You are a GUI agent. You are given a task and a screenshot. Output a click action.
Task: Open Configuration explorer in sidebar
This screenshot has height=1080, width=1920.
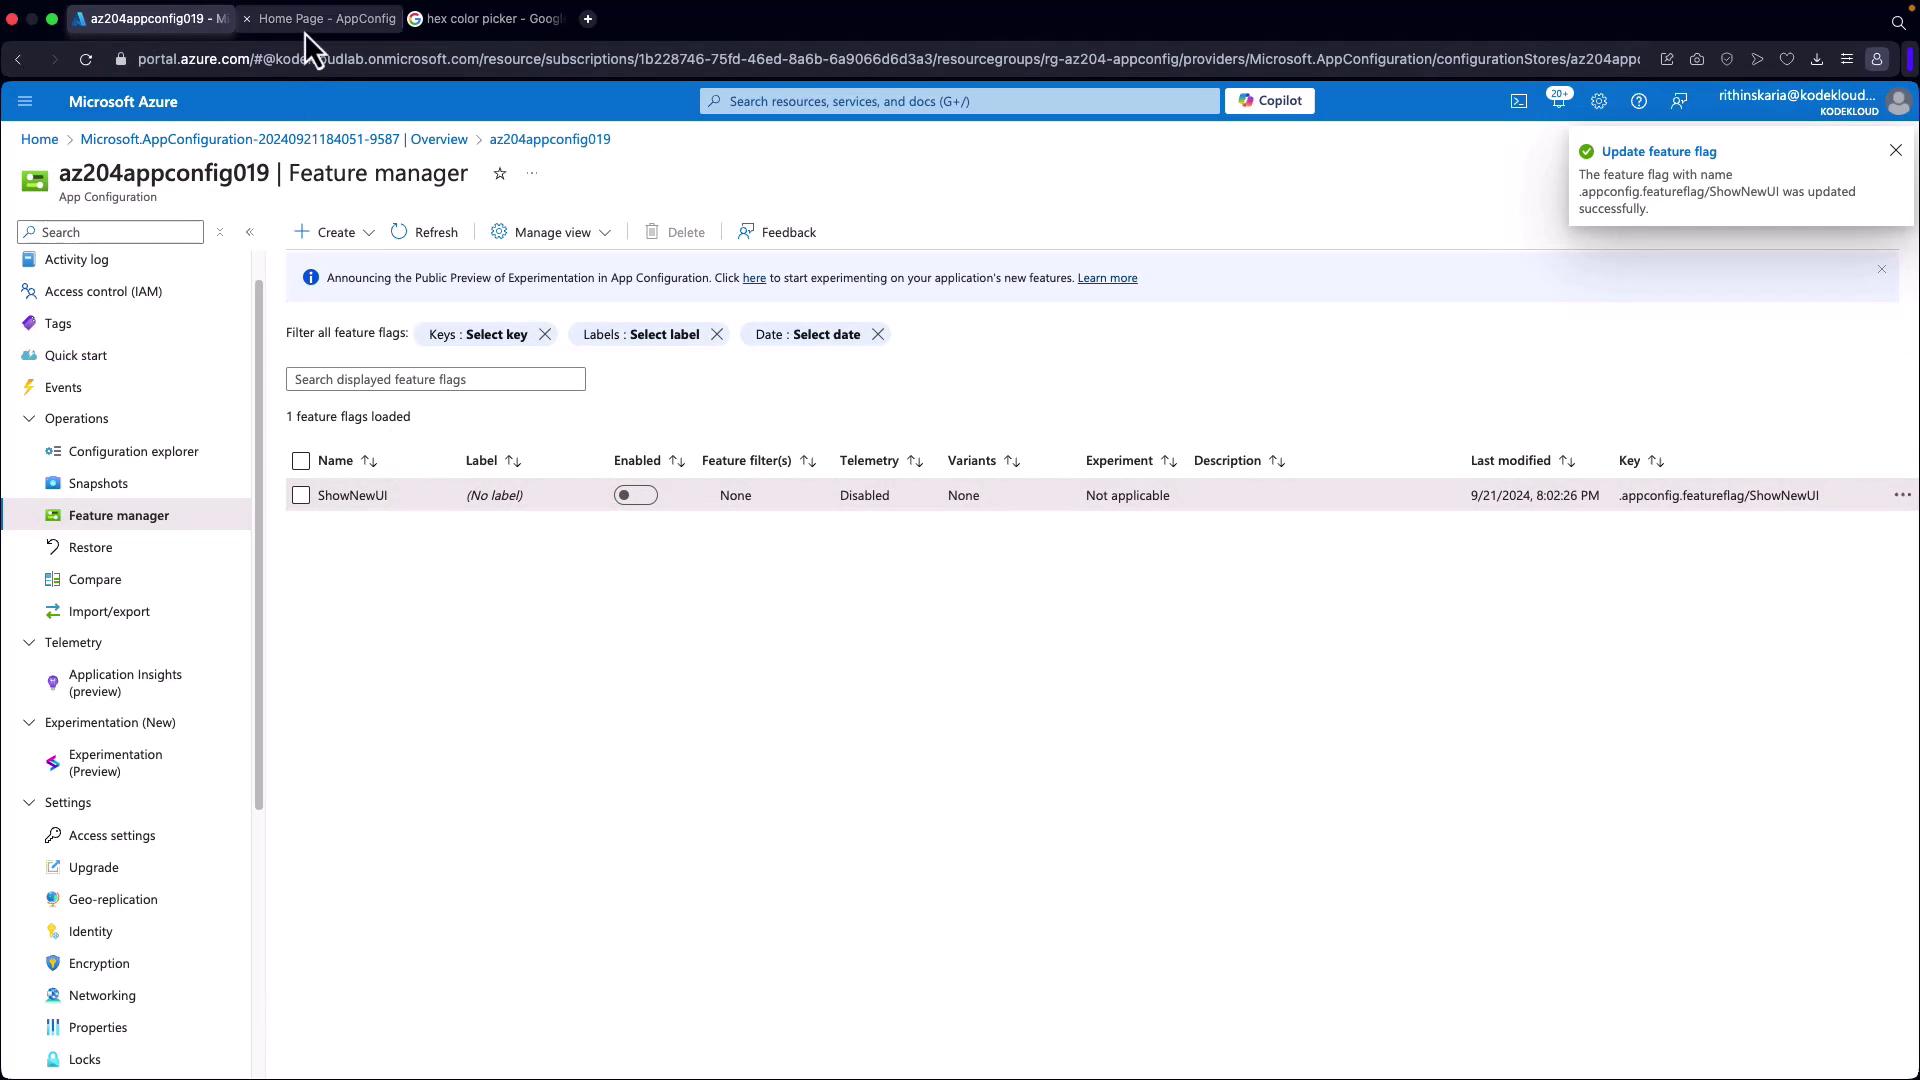click(x=133, y=451)
